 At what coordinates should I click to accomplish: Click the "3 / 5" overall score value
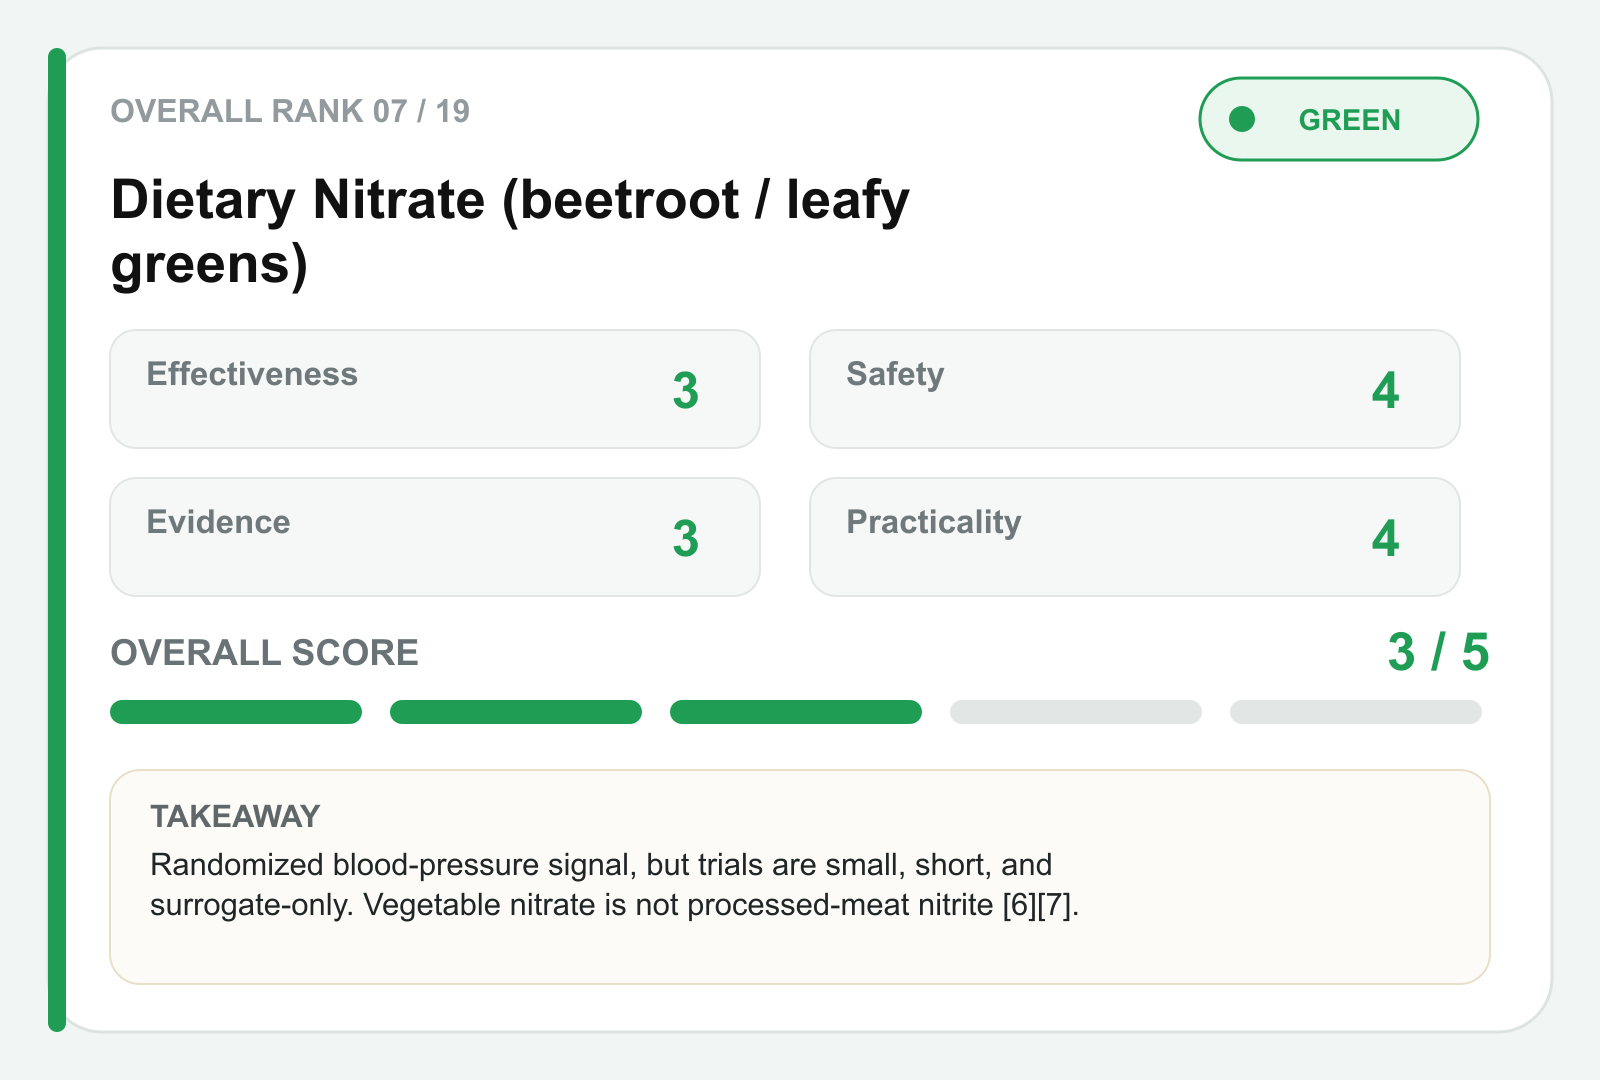coord(1438,652)
